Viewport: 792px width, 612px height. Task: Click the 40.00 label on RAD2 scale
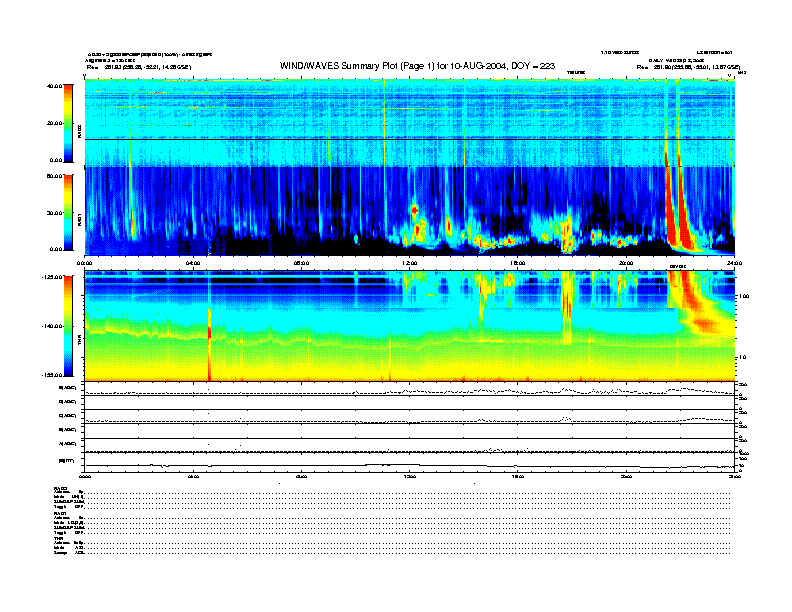point(54,87)
